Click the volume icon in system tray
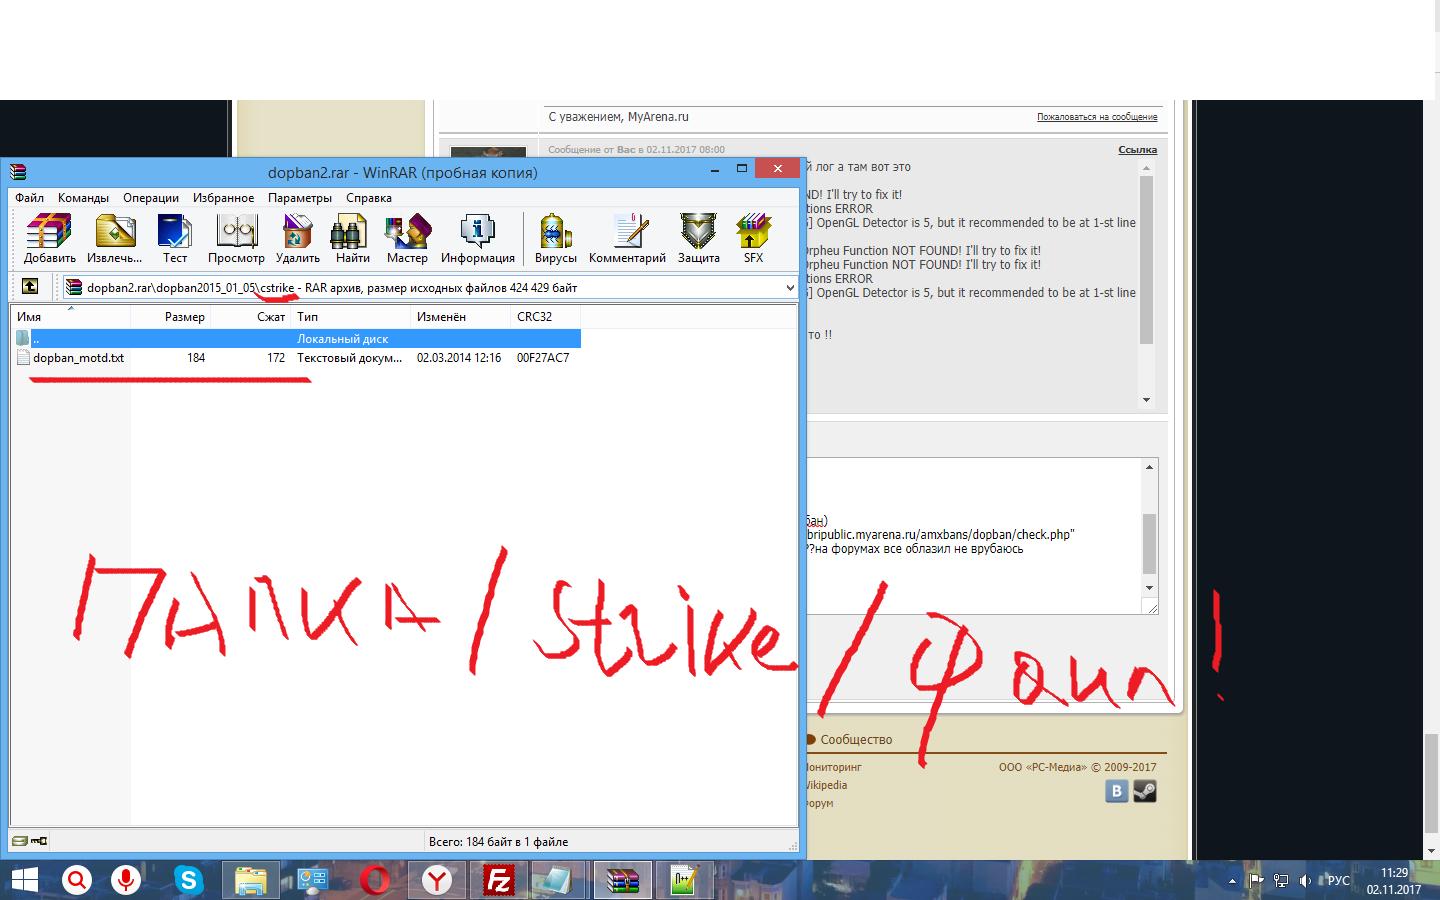This screenshot has height=900, width=1440. point(1305,881)
